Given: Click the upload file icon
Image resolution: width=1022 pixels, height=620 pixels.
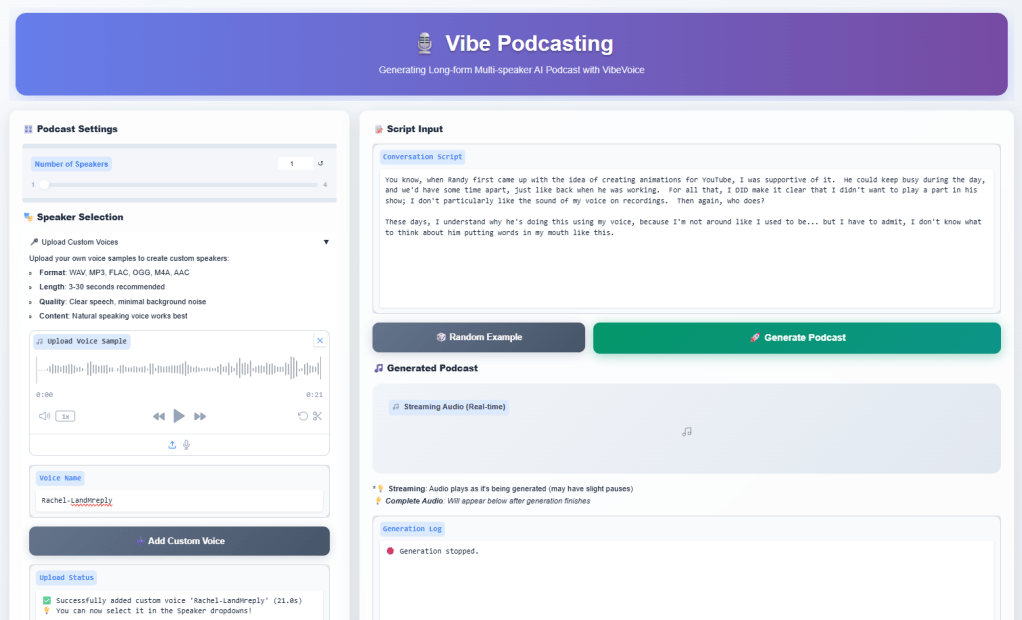Looking at the screenshot, I should [x=172, y=445].
